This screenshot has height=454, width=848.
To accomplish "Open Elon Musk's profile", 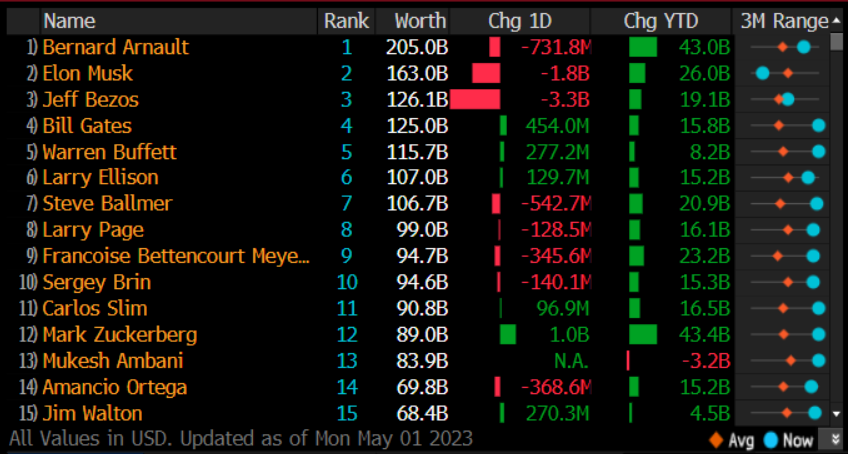I will pyautogui.click(x=88, y=73).
